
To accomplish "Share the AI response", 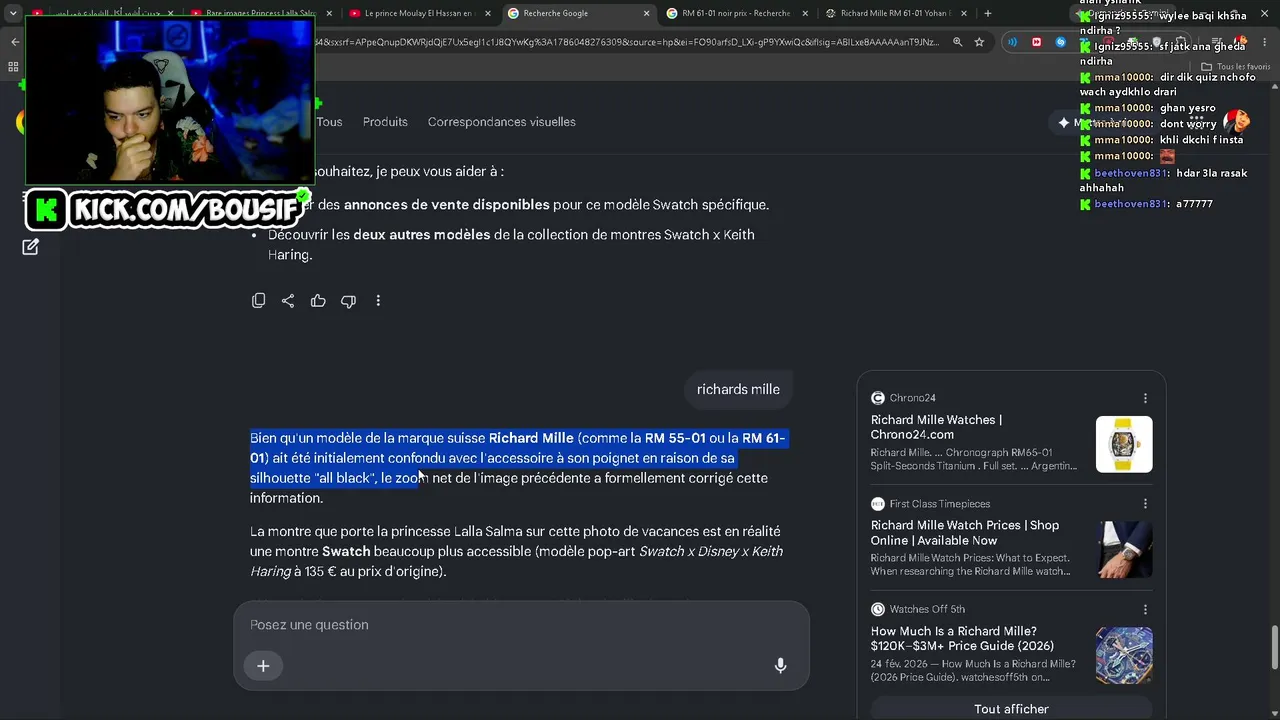I will [x=288, y=301].
